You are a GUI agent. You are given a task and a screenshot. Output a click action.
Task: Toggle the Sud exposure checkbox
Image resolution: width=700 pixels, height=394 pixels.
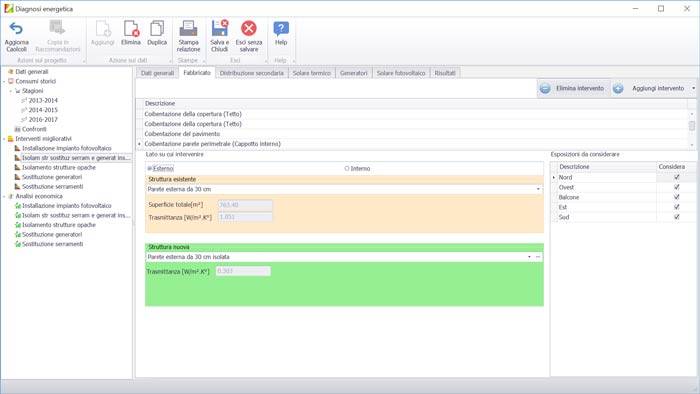coord(676,217)
